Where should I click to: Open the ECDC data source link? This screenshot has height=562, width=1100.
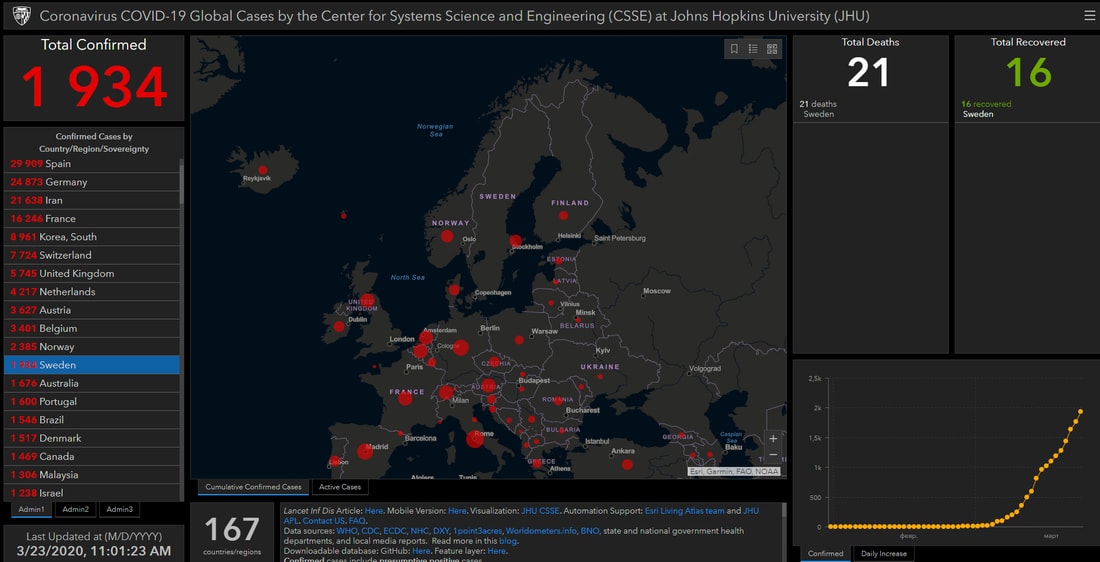394,531
